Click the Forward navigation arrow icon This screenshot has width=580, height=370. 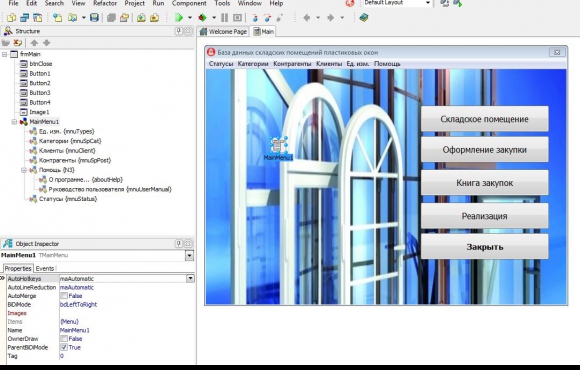pyautogui.click(x=331, y=17)
